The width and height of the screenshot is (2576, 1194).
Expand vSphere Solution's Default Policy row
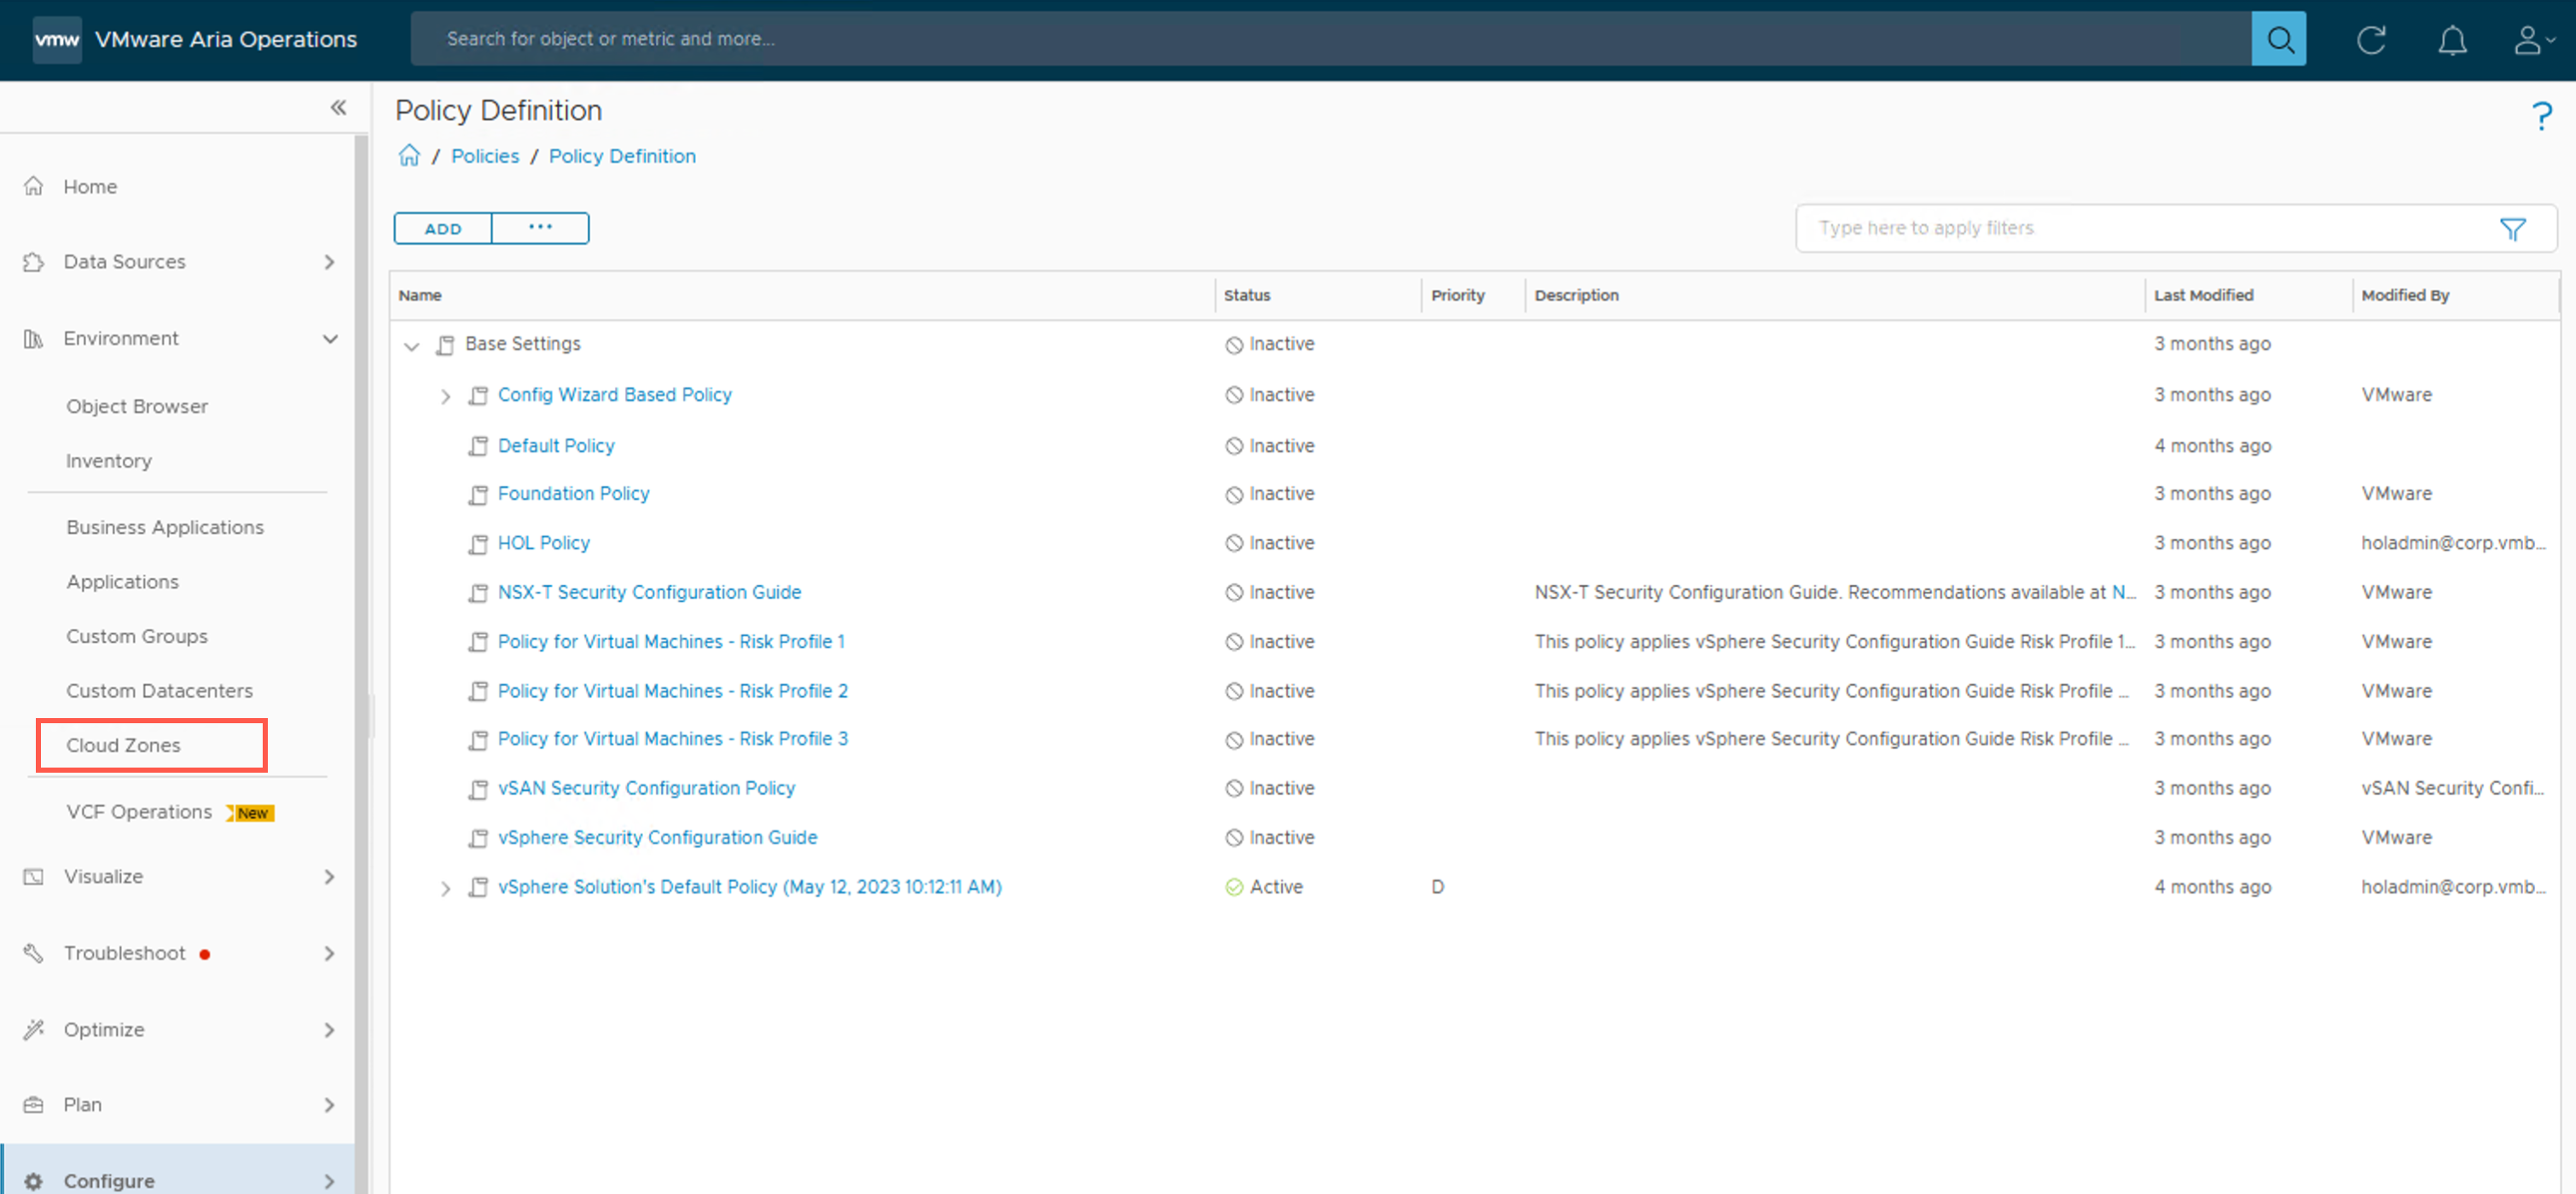click(445, 889)
